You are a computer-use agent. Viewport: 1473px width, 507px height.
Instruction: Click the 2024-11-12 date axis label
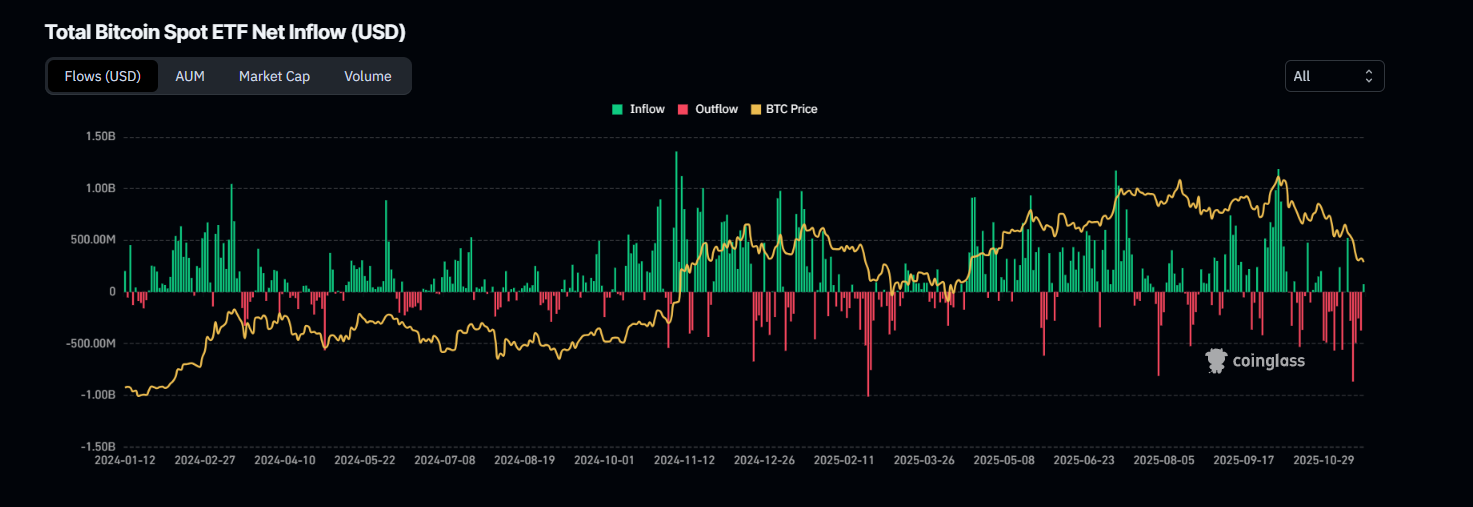[684, 461]
